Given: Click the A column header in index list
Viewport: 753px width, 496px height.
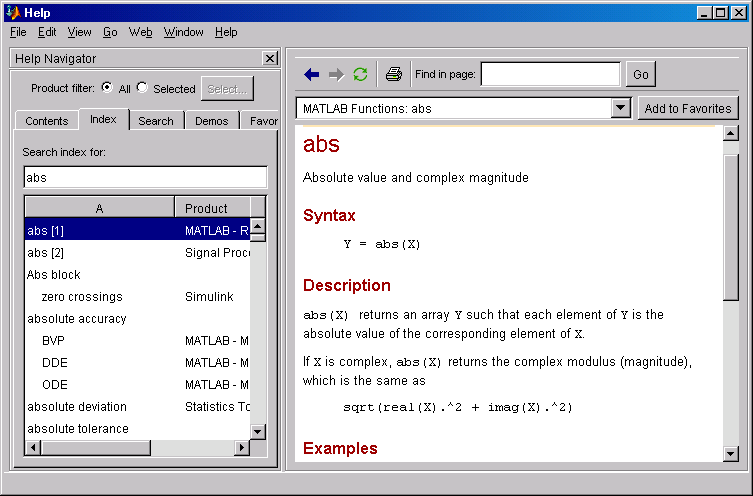Looking at the screenshot, I should click(99, 208).
